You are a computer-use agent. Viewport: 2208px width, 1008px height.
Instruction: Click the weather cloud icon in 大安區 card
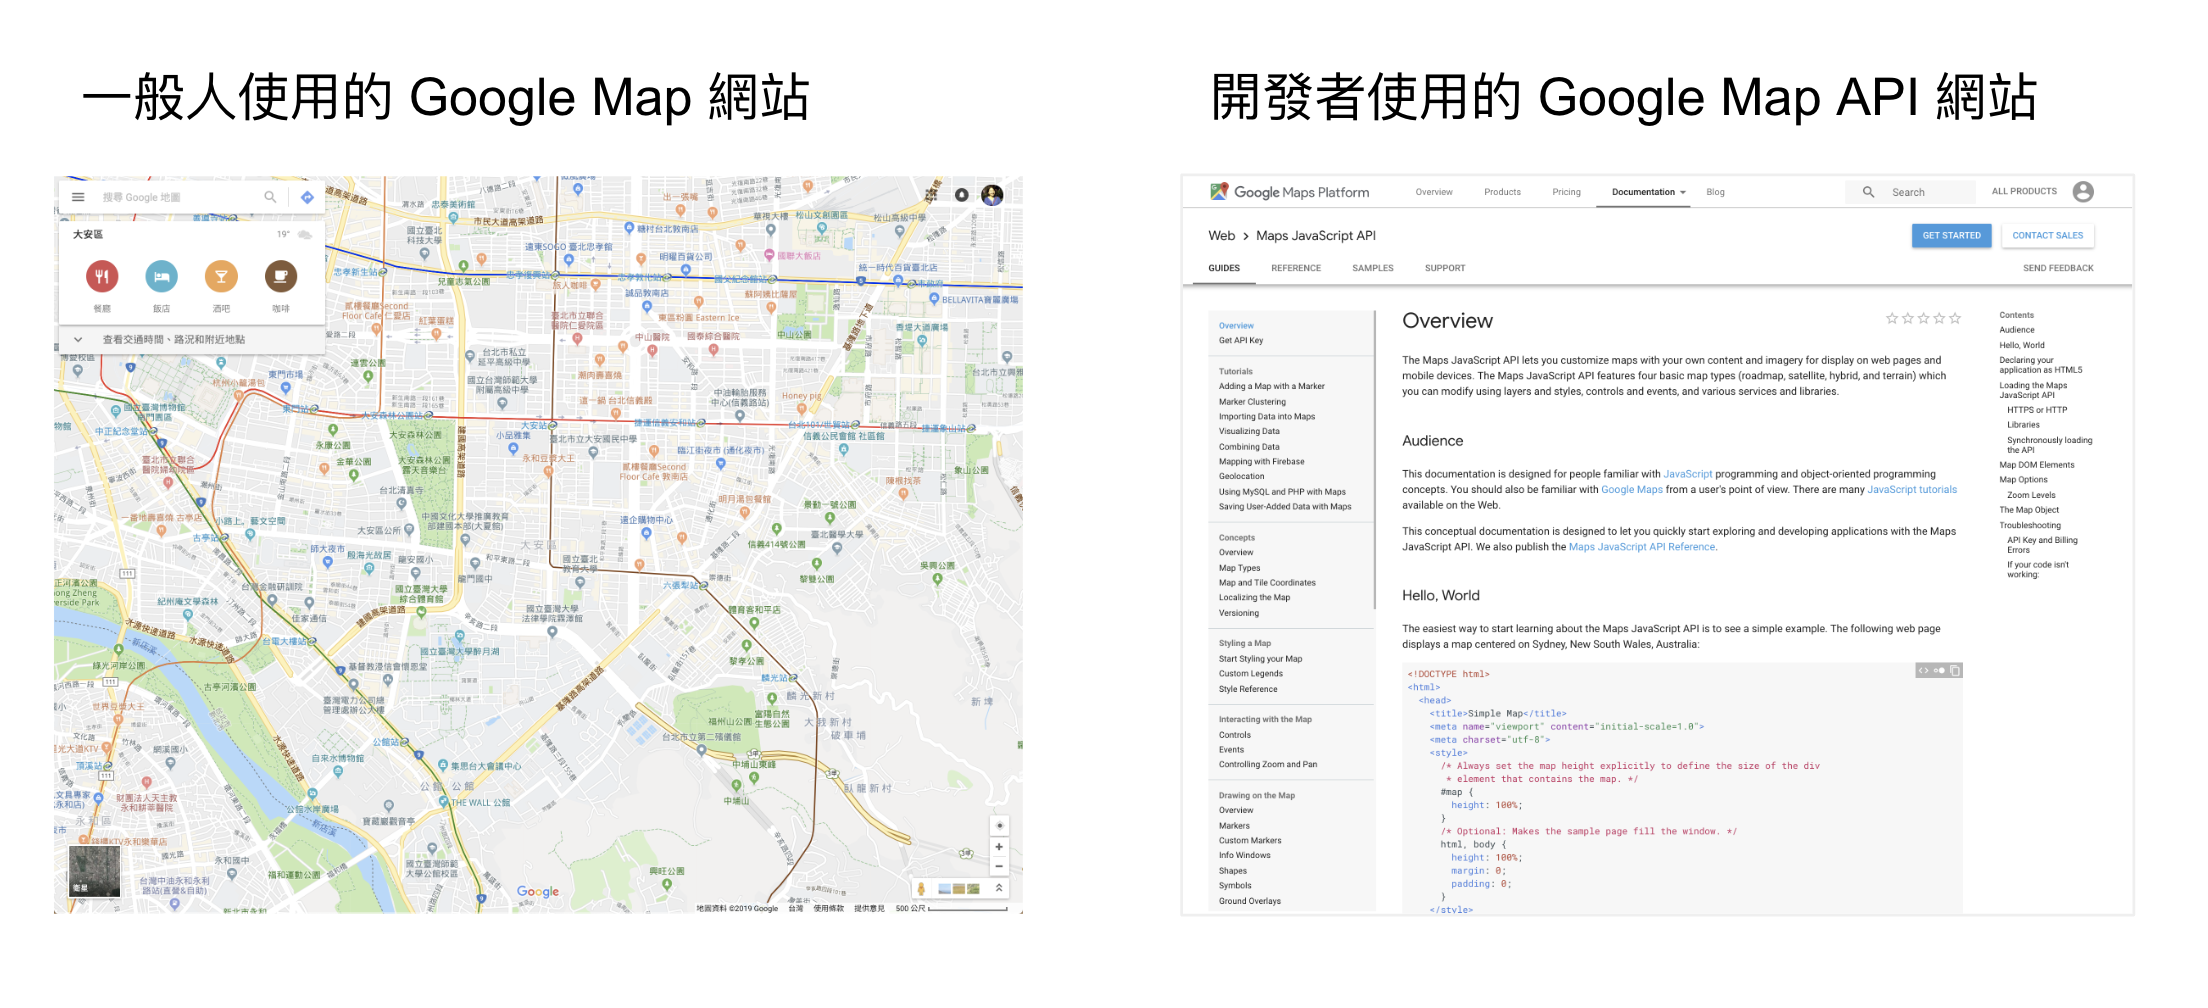click(305, 234)
